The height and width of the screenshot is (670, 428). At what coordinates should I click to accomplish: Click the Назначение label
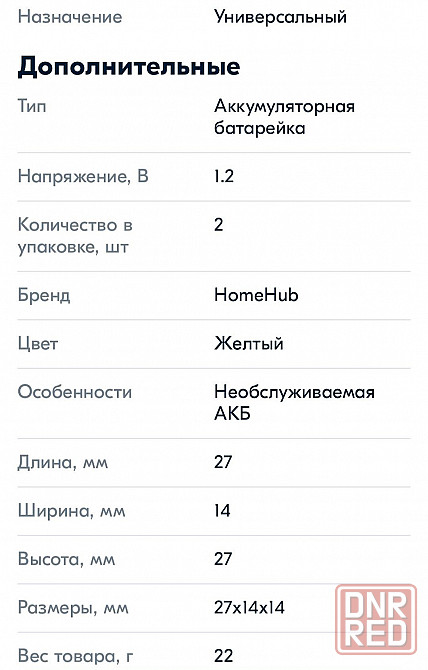tap(70, 17)
